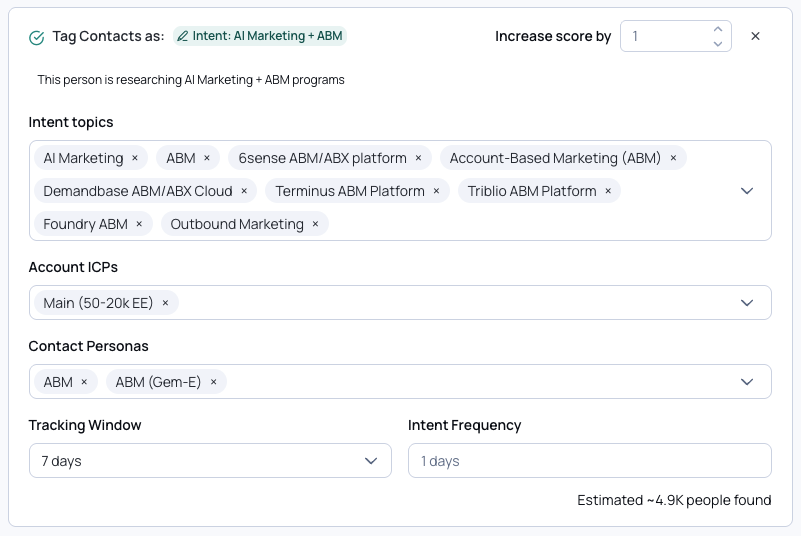Viewport: 801px width, 536px height.
Task: Click the Intent: AI Marketing + ABM label
Action: (267, 36)
